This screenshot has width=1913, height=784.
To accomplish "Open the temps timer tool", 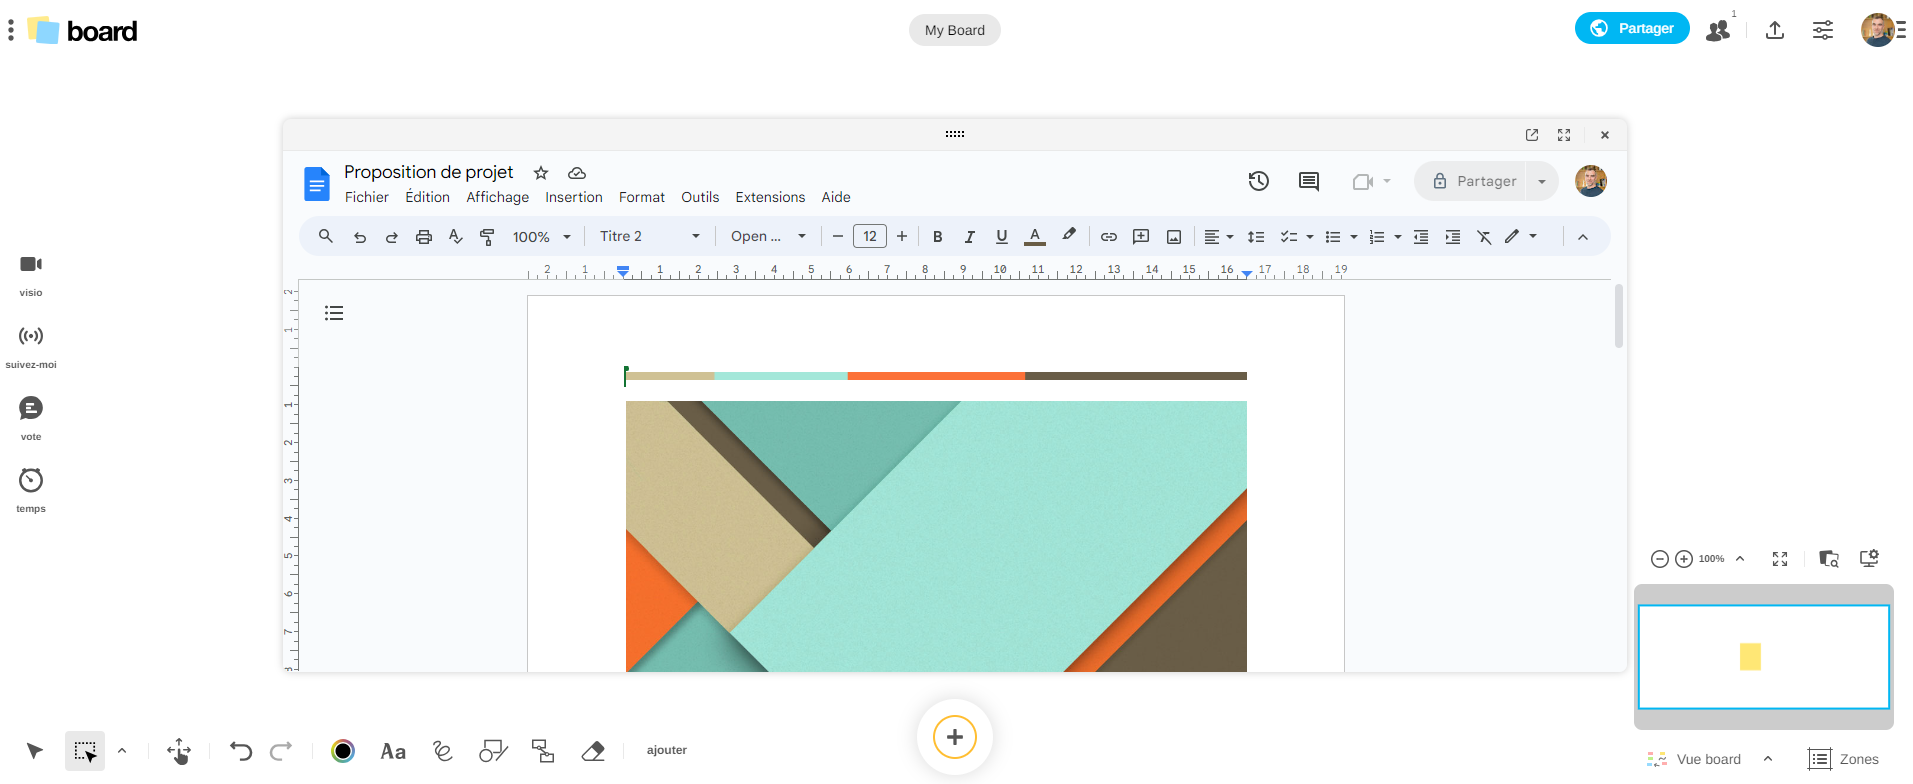I will pyautogui.click(x=31, y=481).
